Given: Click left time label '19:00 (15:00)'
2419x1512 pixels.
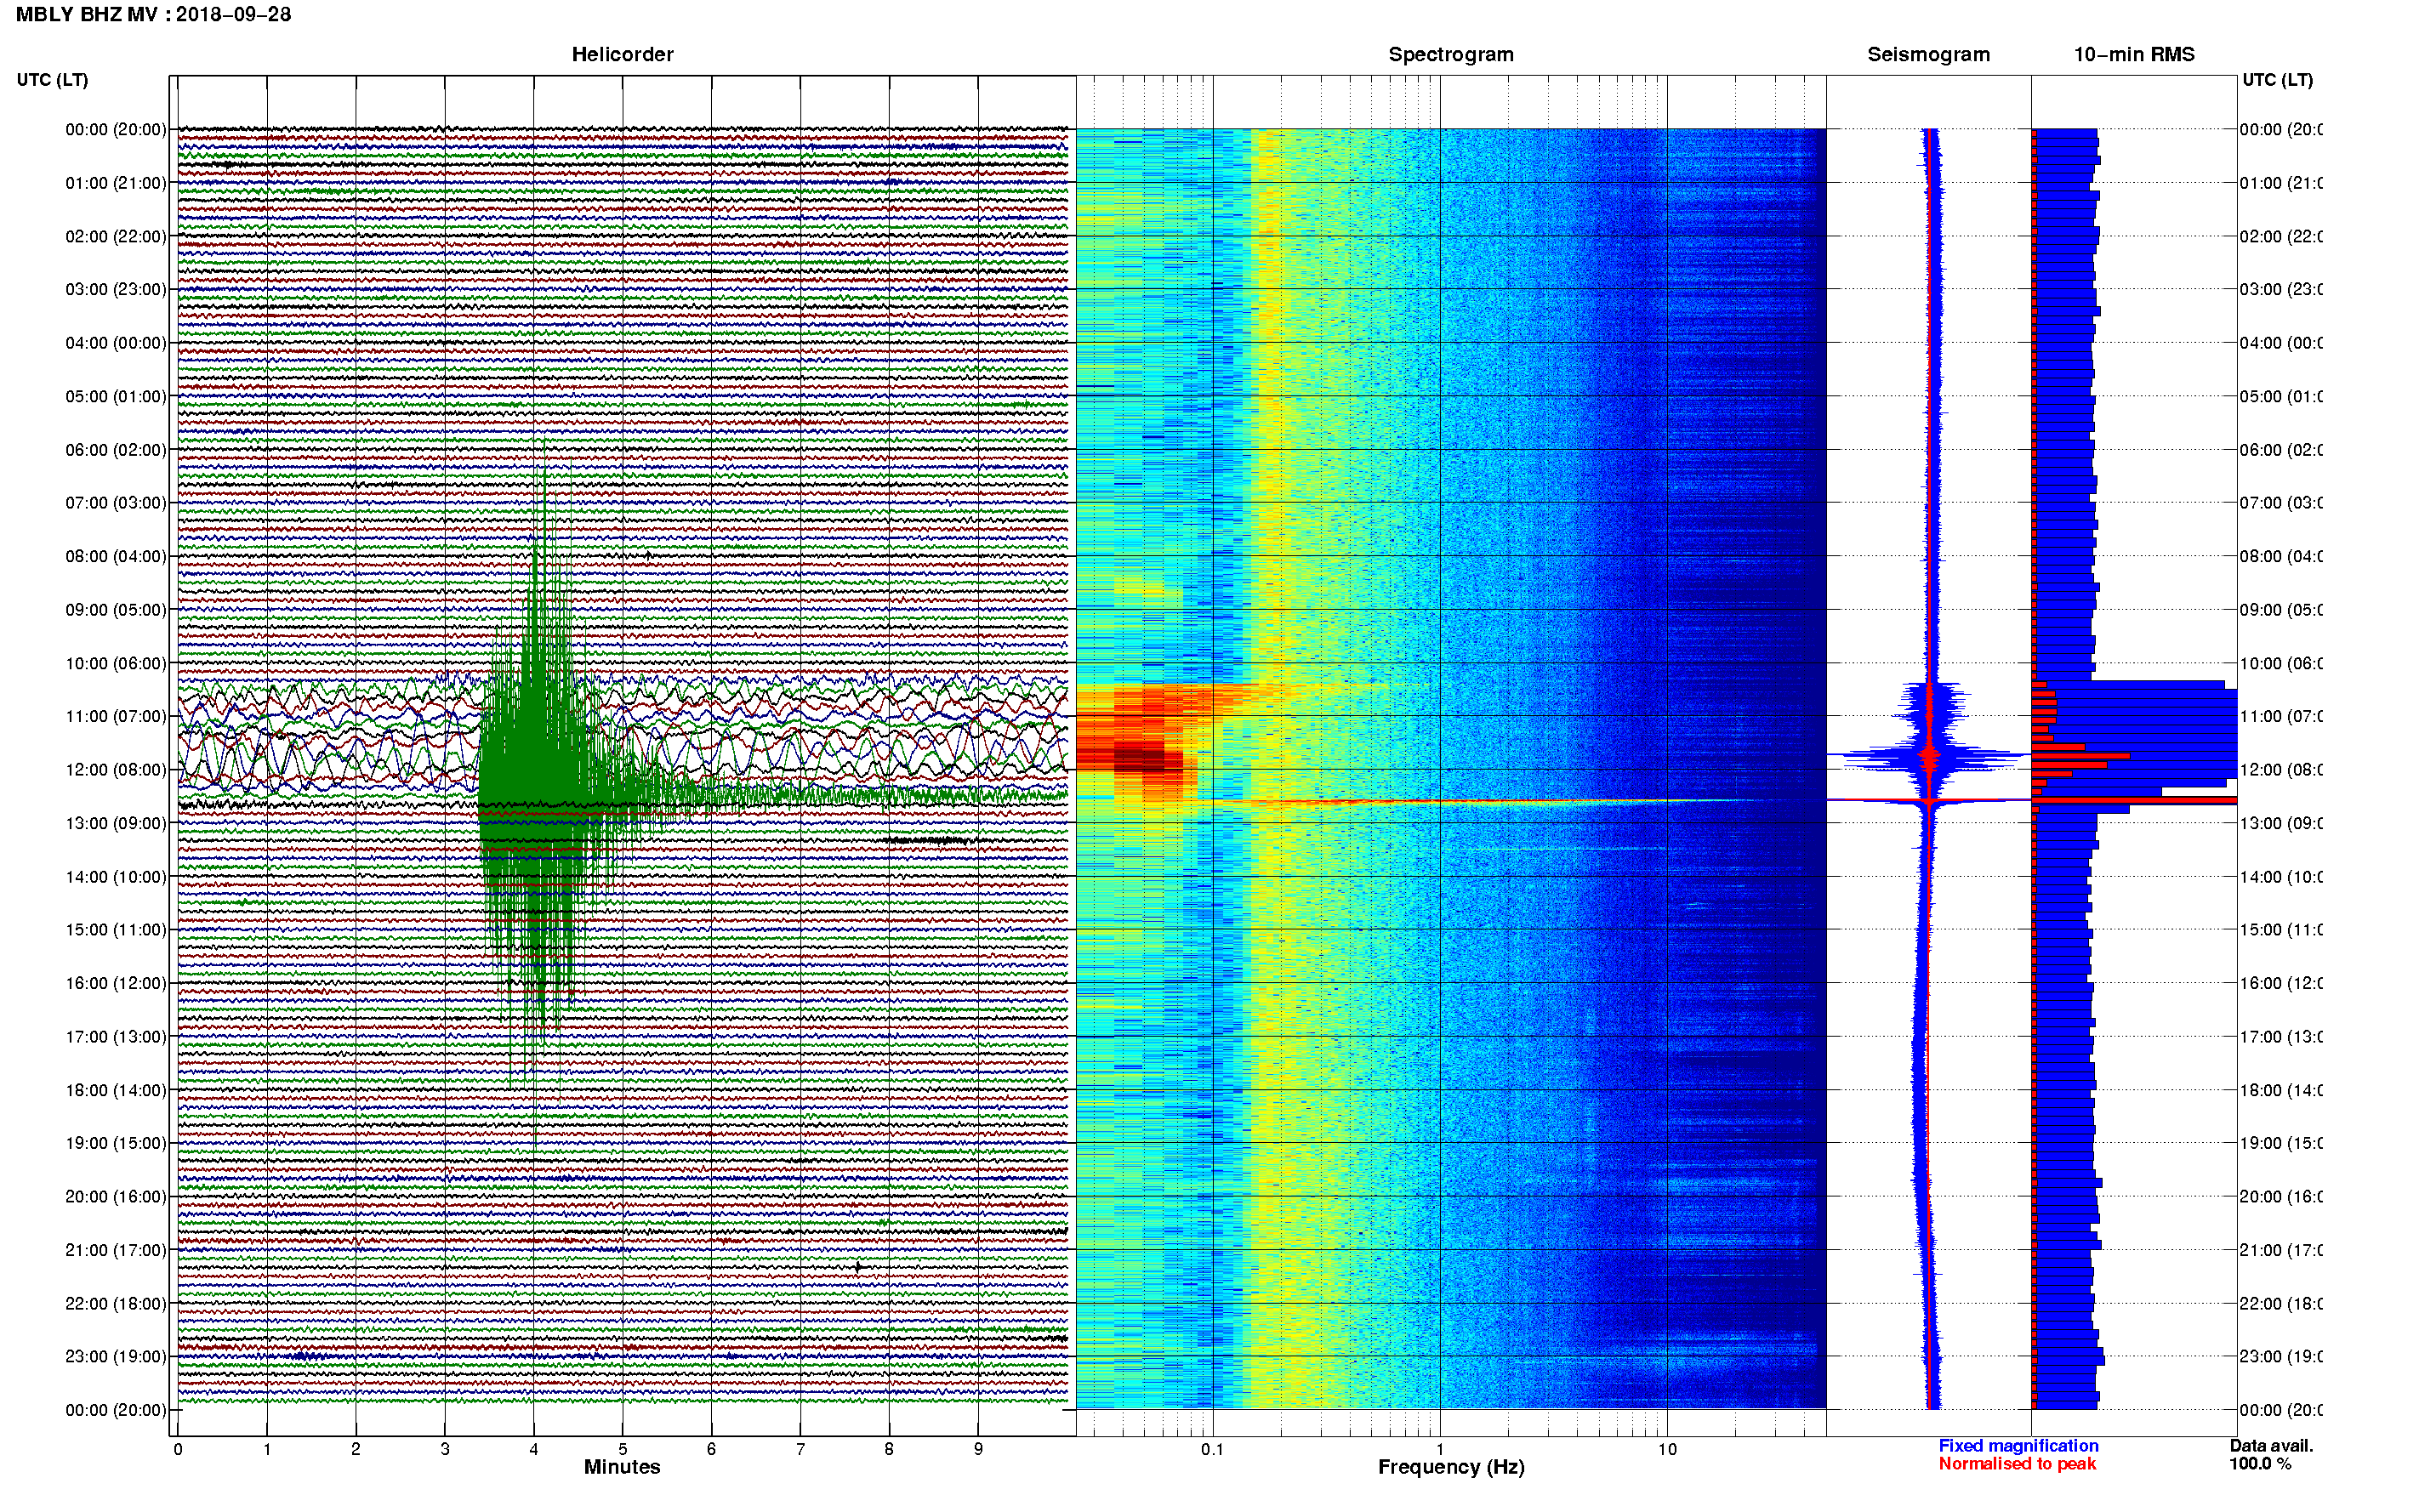Looking at the screenshot, I should pyautogui.click(x=116, y=1143).
